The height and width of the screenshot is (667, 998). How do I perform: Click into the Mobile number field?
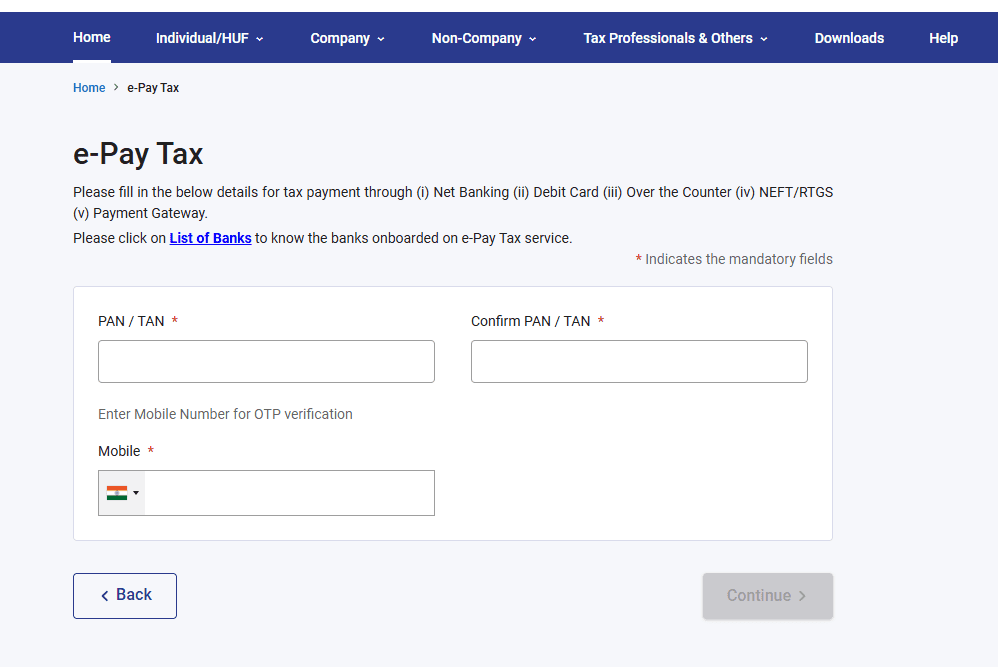coord(288,493)
